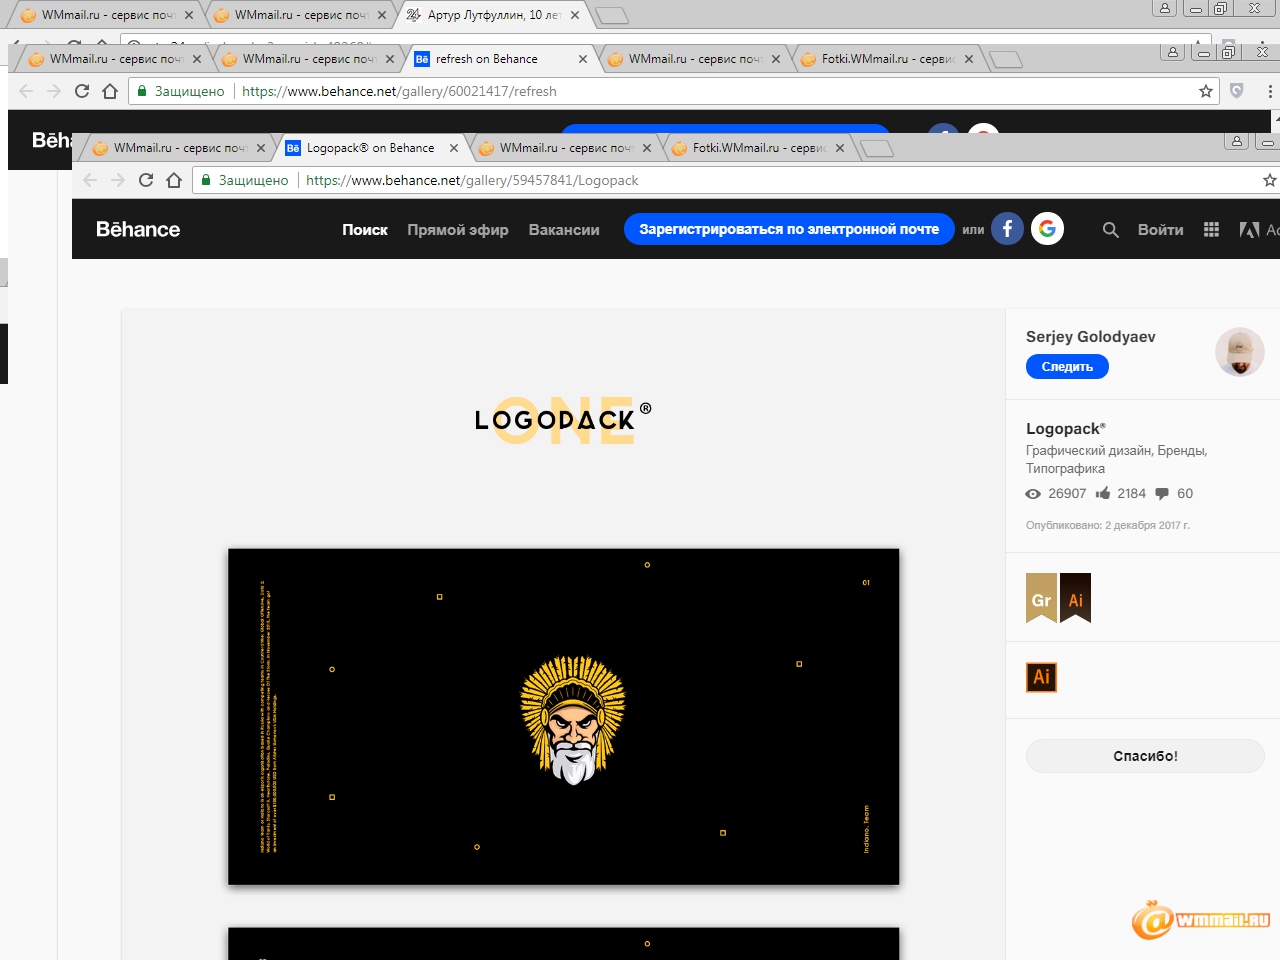Click Опубликовано: 2 декабря 2017 г. text
1280x960 pixels.
click(1108, 525)
